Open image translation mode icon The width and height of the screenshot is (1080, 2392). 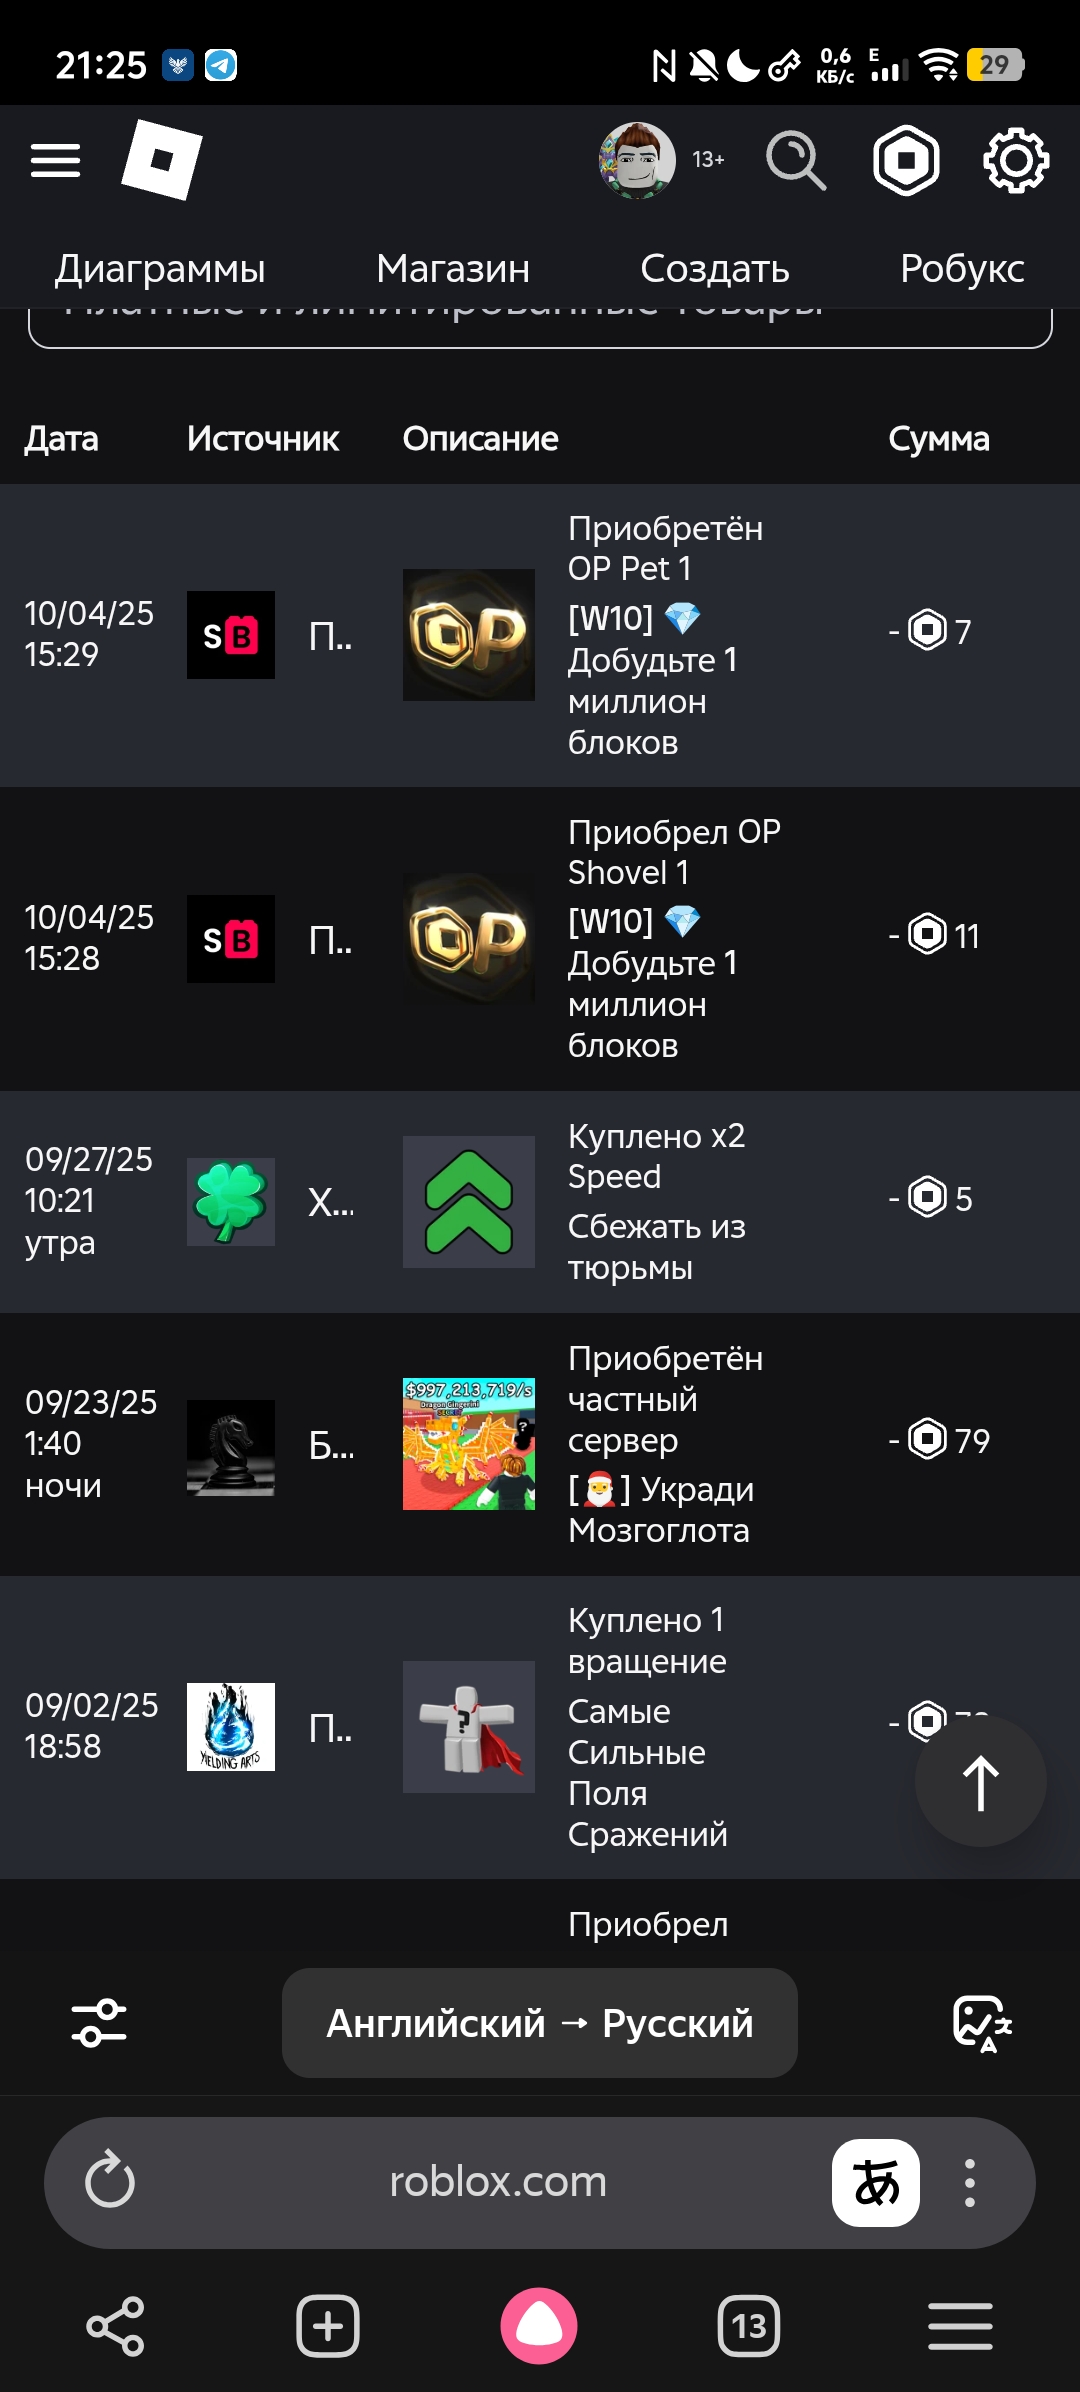(982, 2023)
